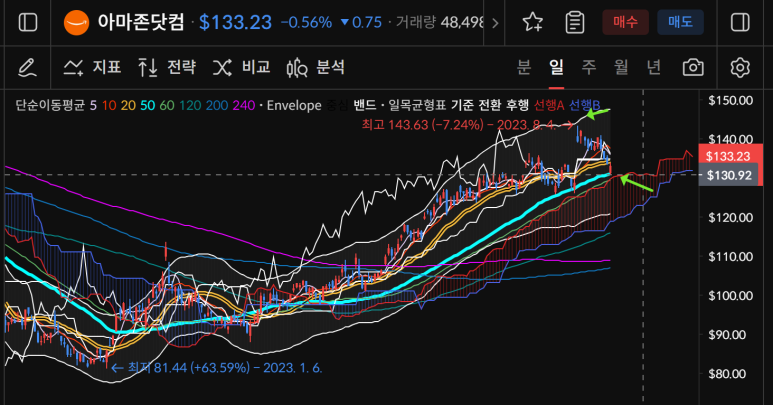Click the 기준 base line legend

coord(462,105)
